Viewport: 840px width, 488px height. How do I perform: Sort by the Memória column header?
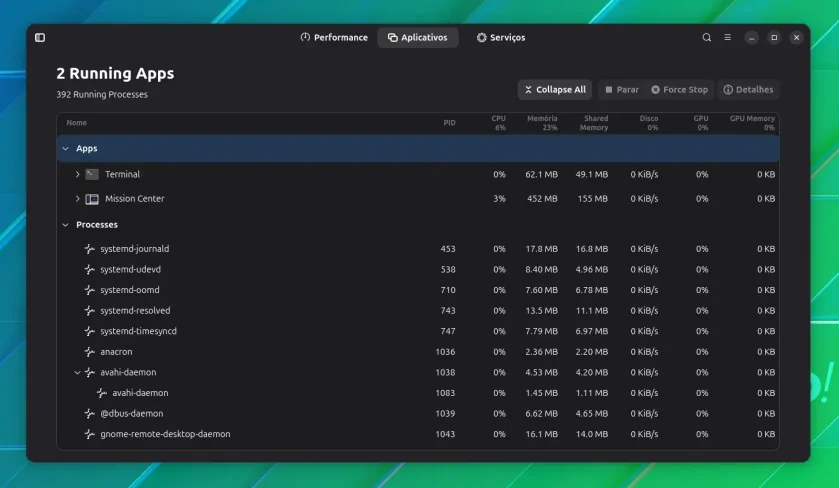tap(542, 123)
